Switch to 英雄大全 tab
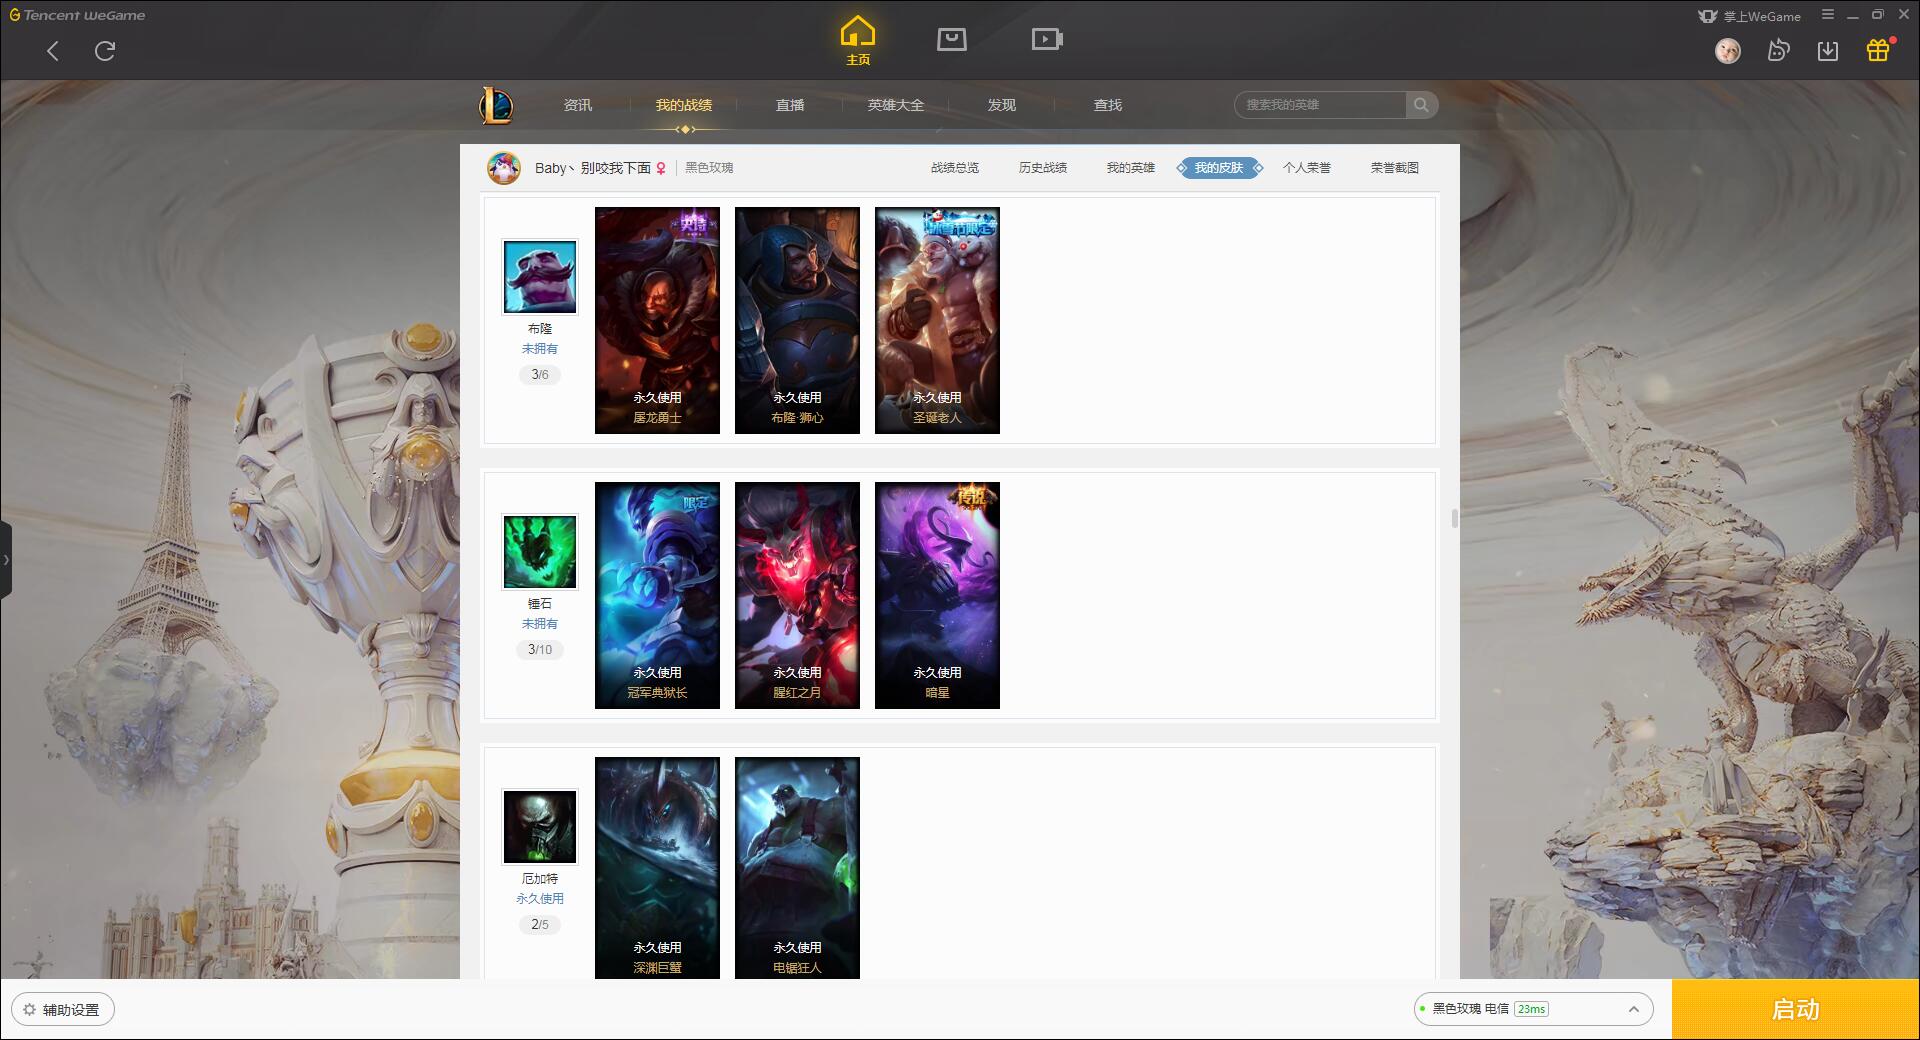1920x1040 pixels. click(896, 105)
